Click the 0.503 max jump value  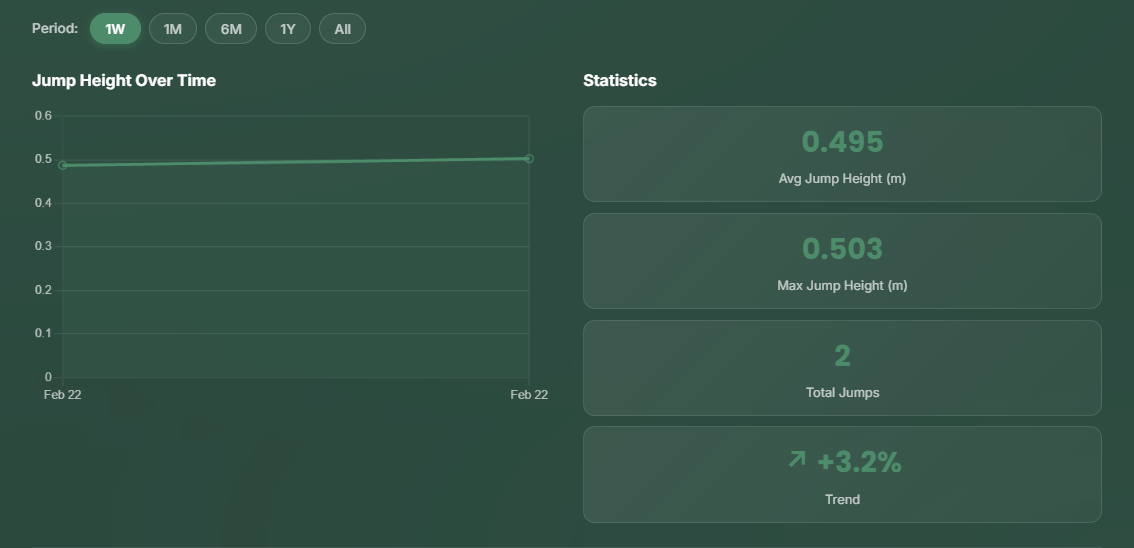point(842,249)
